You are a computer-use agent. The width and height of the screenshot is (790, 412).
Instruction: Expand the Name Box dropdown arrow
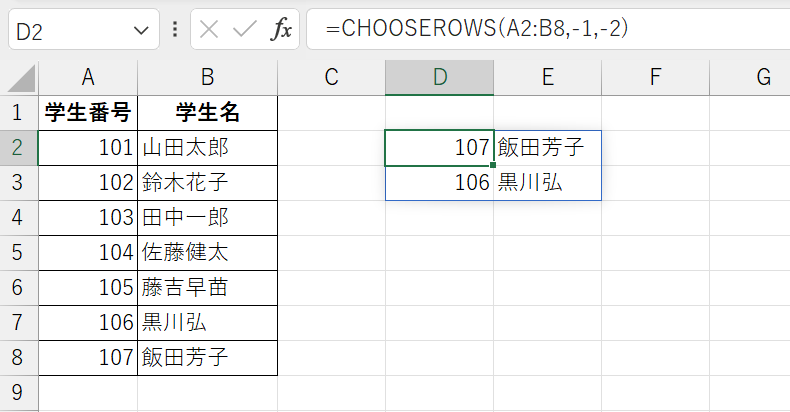pyautogui.click(x=141, y=31)
